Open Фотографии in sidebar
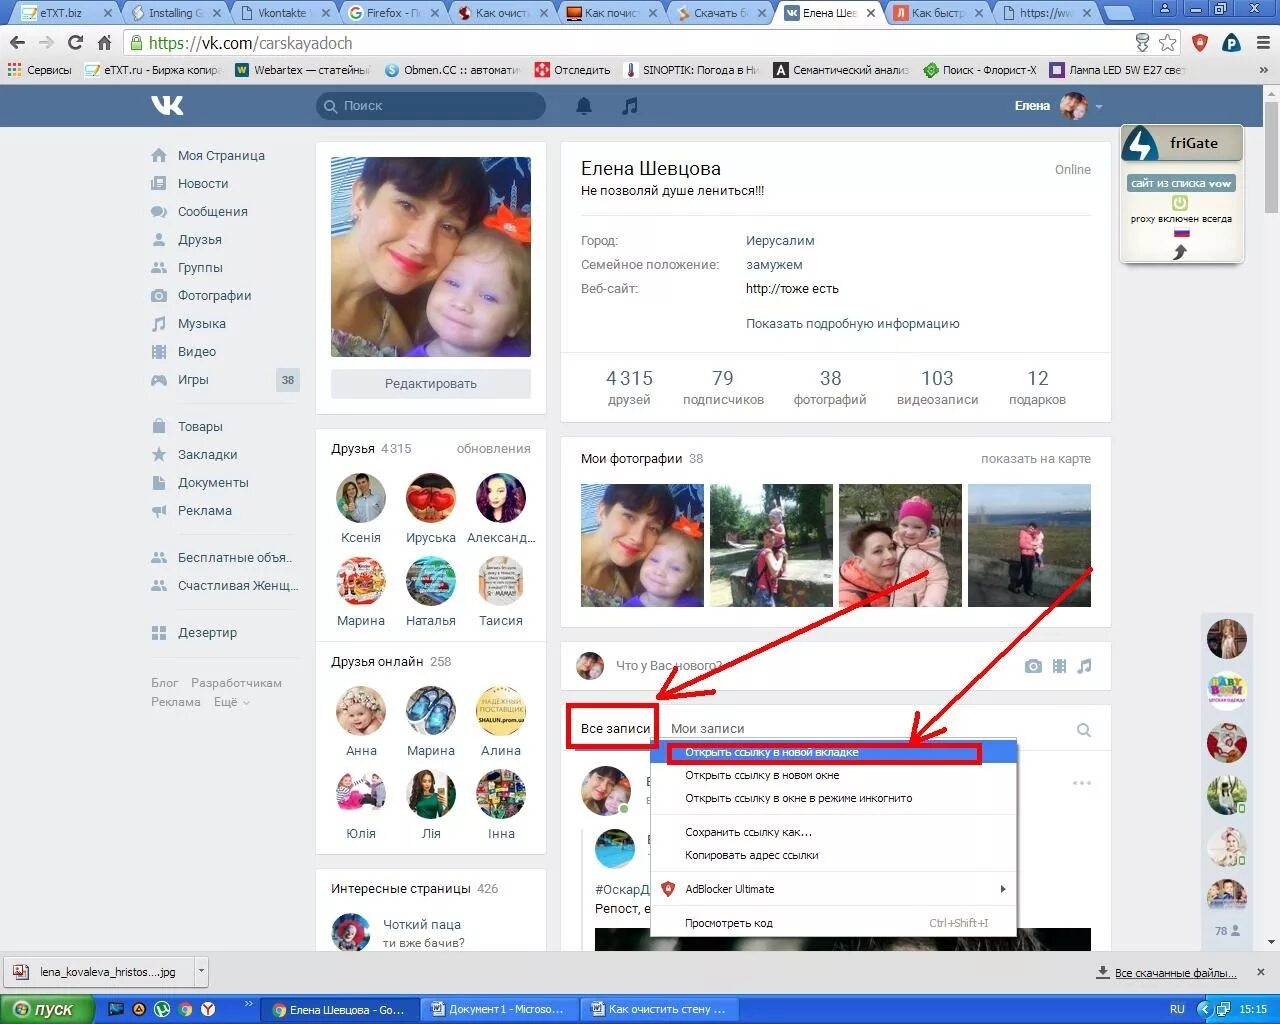1280x1024 pixels. (x=214, y=296)
